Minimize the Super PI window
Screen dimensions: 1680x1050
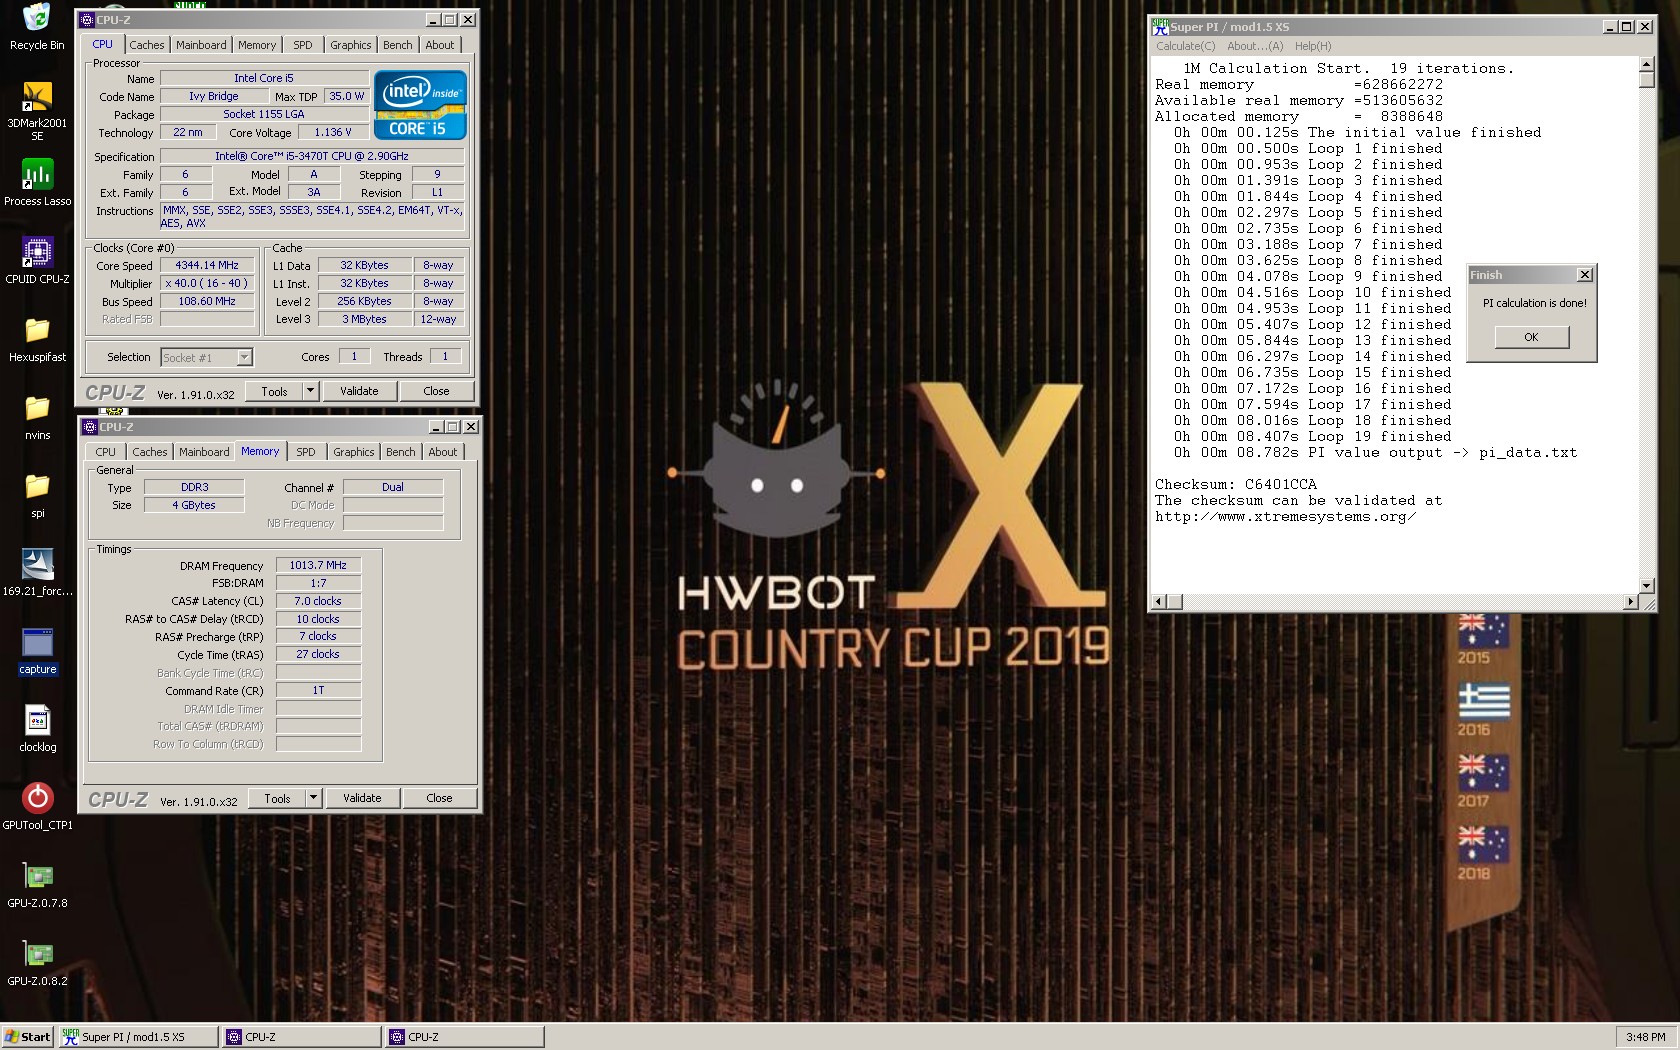[x=1610, y=27]
